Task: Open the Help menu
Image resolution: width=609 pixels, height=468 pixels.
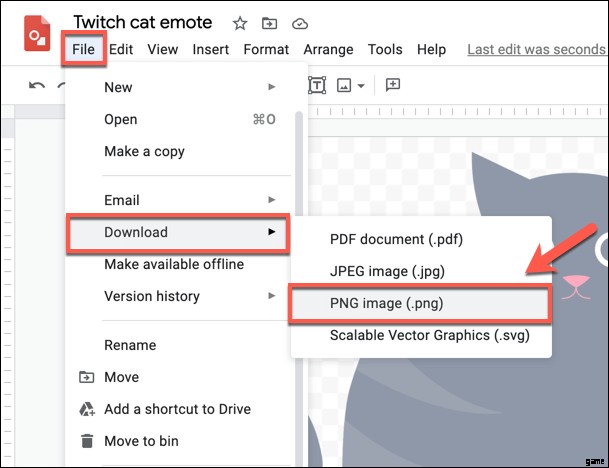Action: click(431, 49)
